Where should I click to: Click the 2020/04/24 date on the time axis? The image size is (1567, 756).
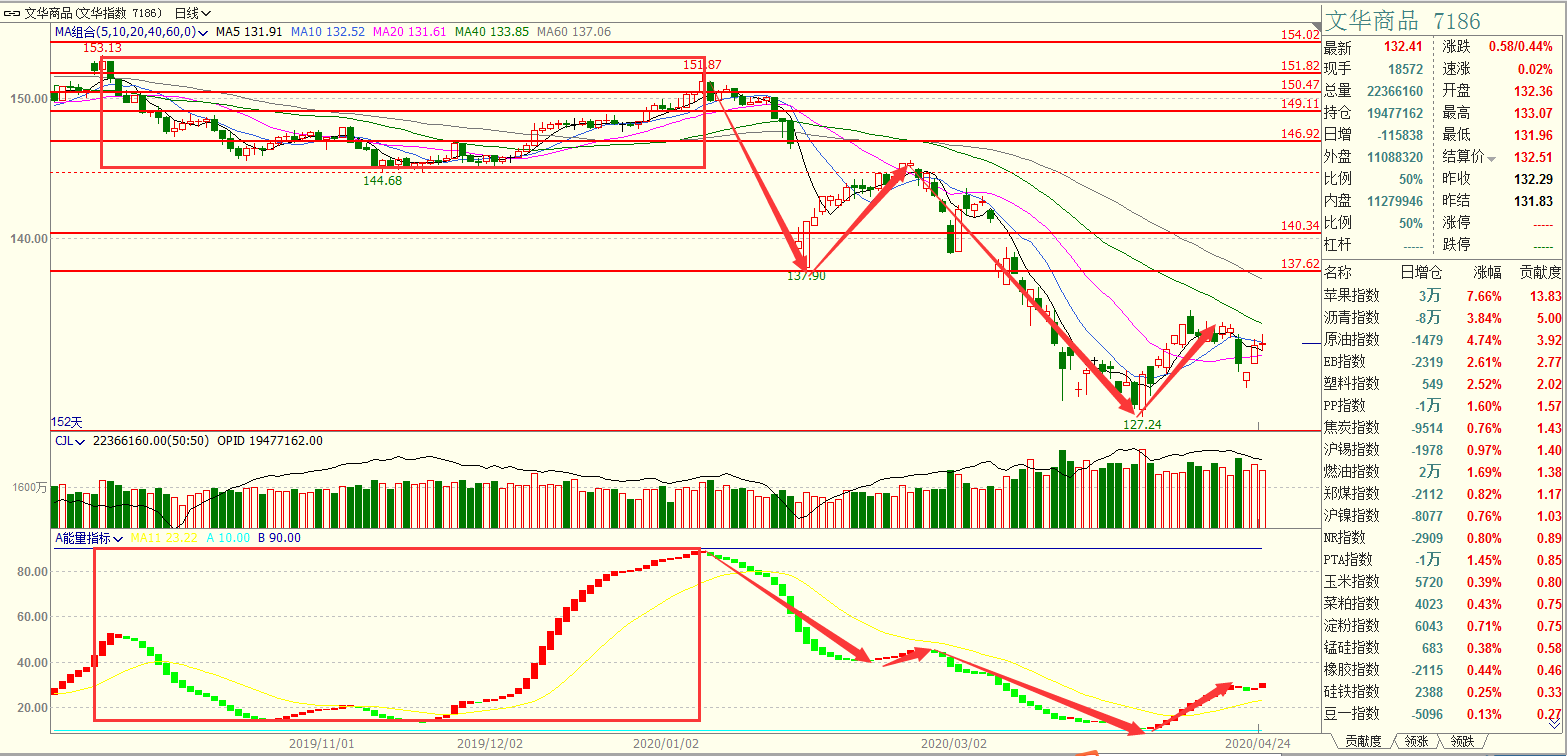click(x=1260, y=744)
